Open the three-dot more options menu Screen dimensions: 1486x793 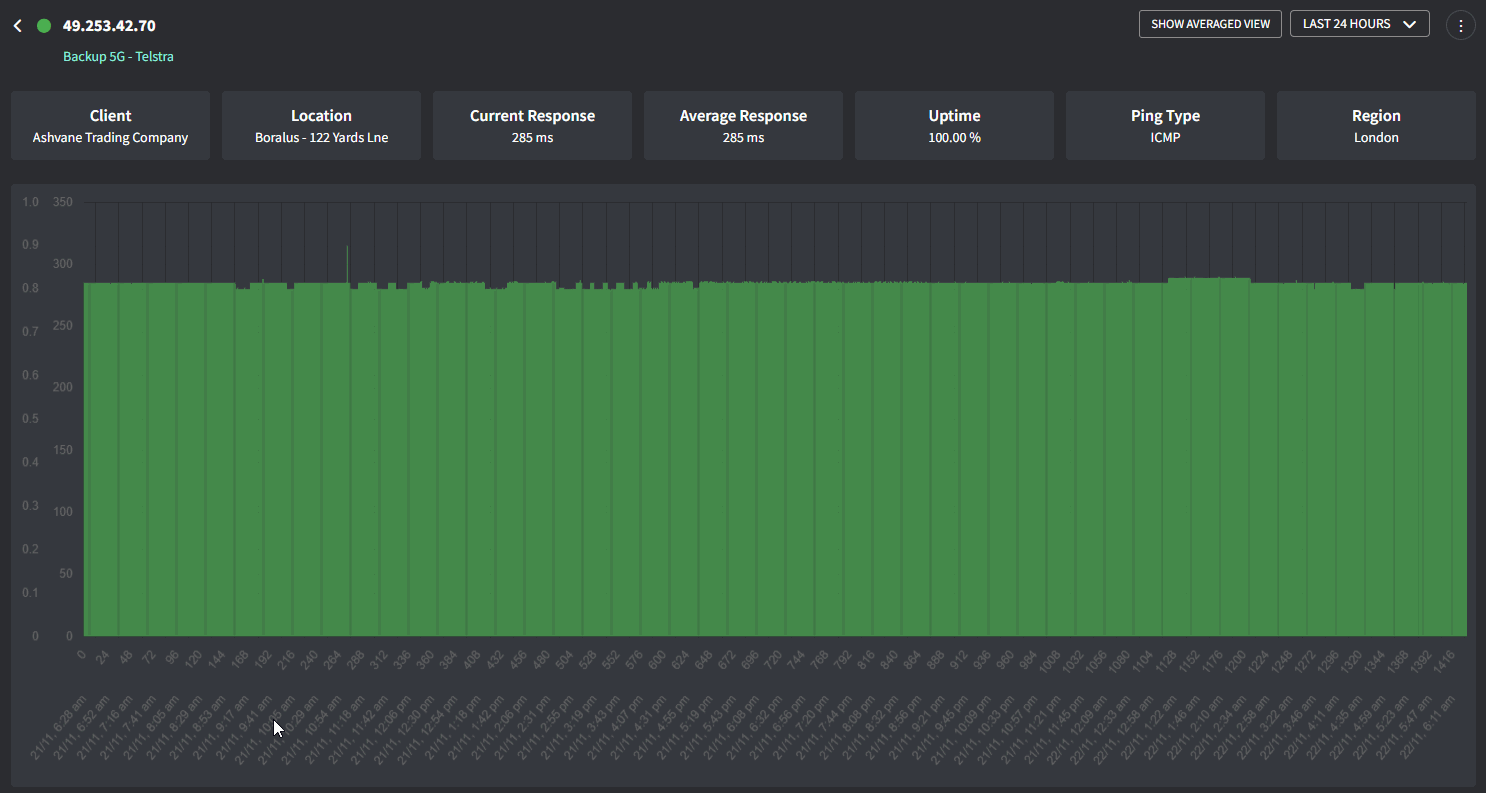(x=1460, y=25)
